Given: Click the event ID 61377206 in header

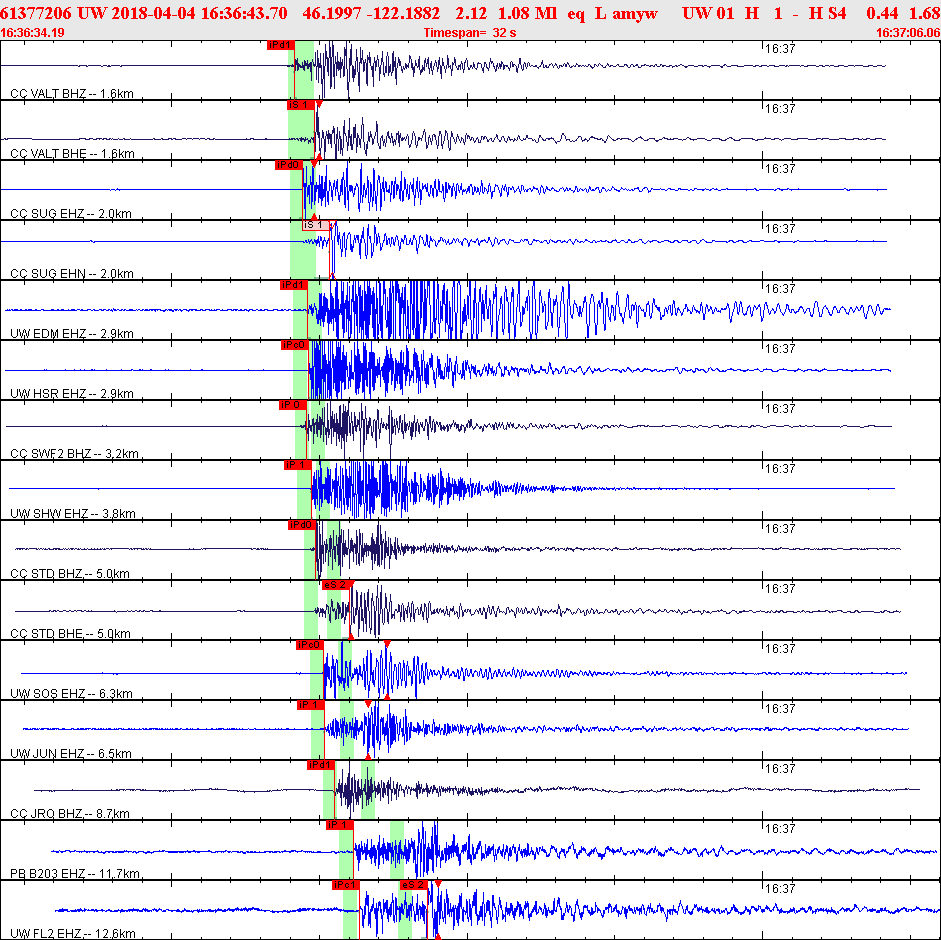Looking at the screenshot, I should [37, 13].
